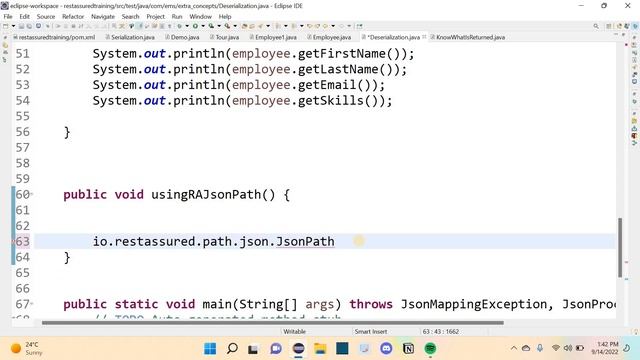The height and width of the screenshot is (360, 640).
Task: Click the External Tools run icon
Action: [x=227, y=26]
